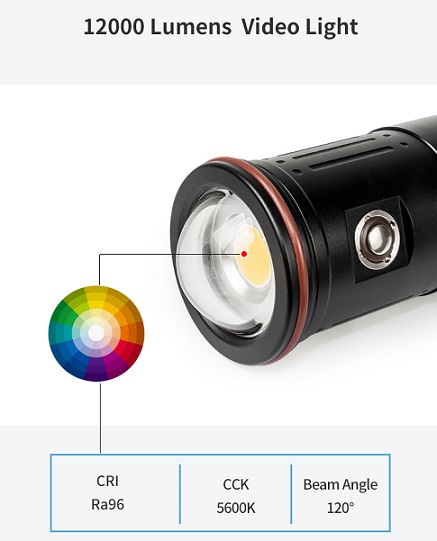Image resolution: width=437 pixels, height=541 pixels.
Task: Click the Beam Angle label
Action: pos(340,485)
